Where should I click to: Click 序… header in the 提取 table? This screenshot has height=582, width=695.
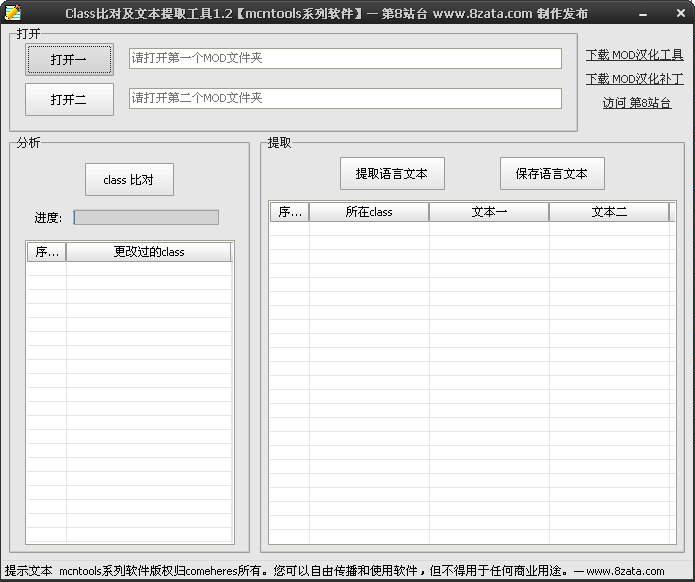[x=289, y=212]
